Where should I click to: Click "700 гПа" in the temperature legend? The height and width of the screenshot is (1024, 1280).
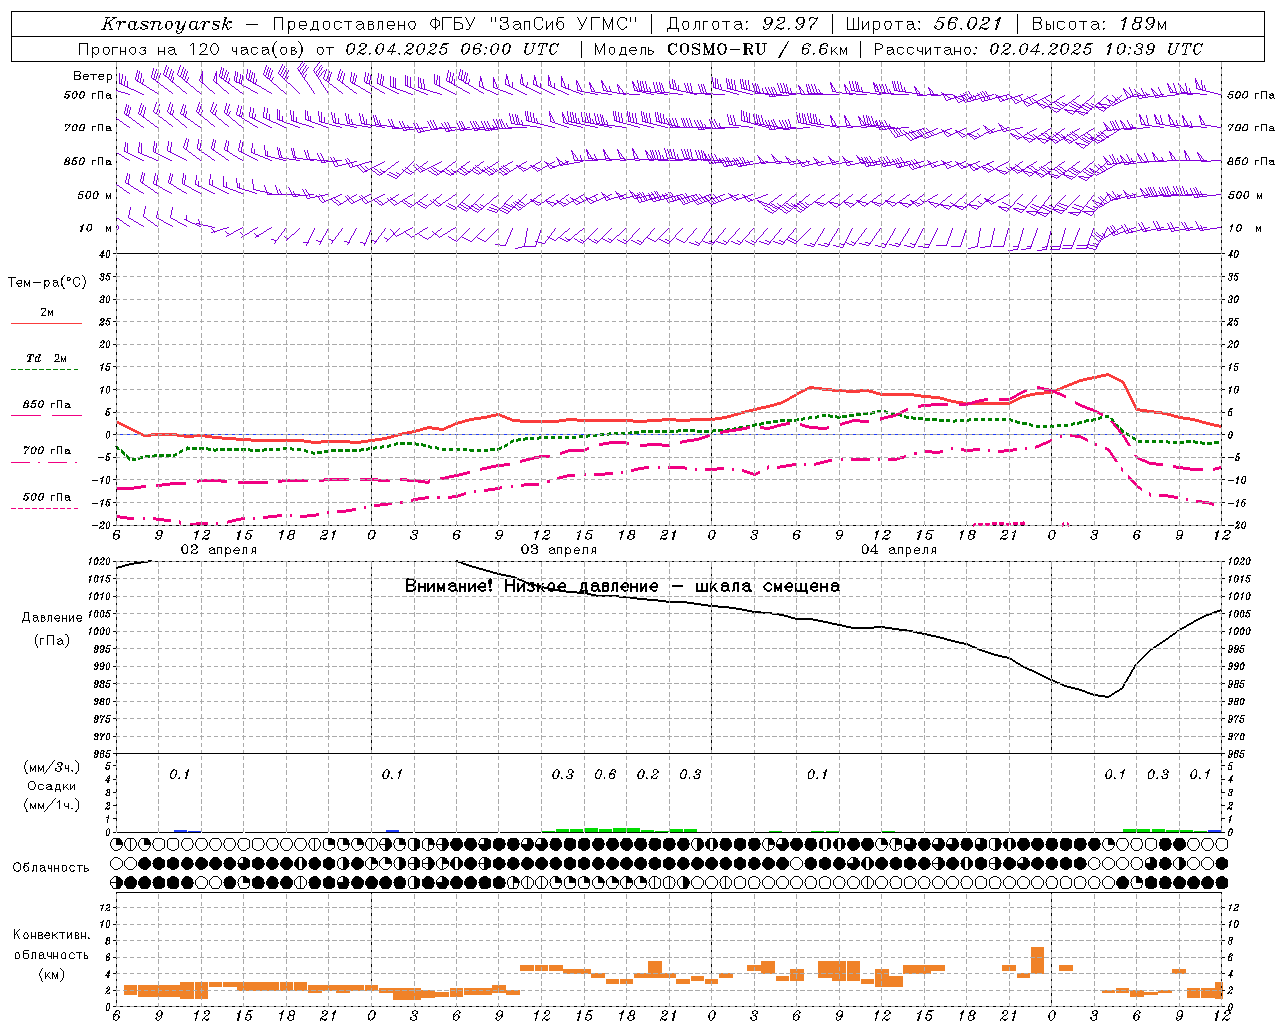click(47, 451)
